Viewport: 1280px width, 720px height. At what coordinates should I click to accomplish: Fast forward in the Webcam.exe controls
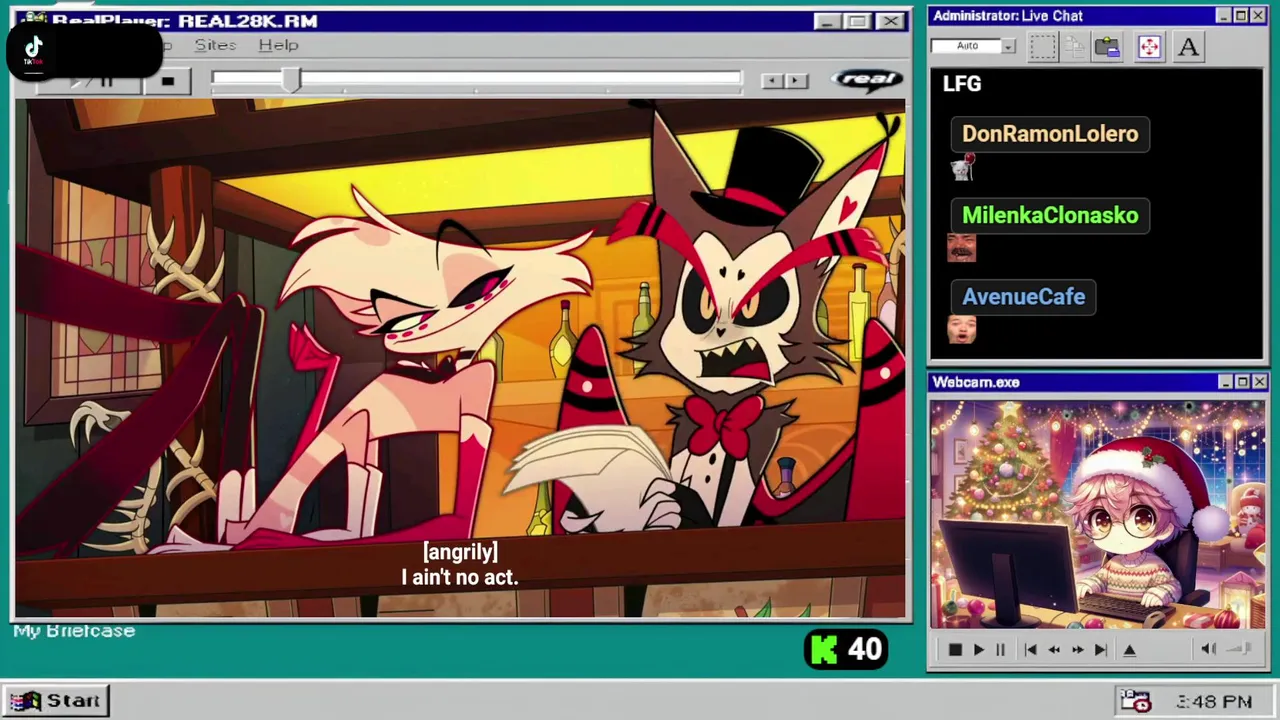coord(1077,650)
